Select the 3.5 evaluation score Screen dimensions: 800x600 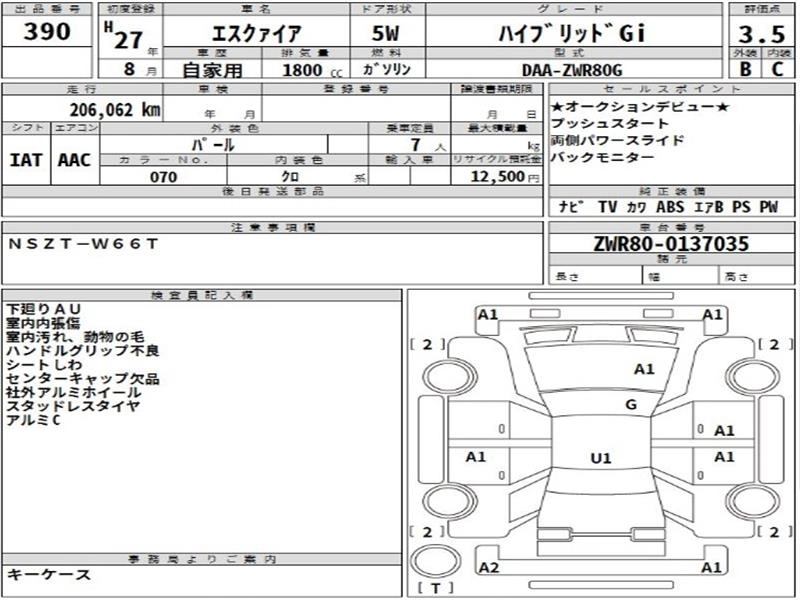tap(762, 34)
